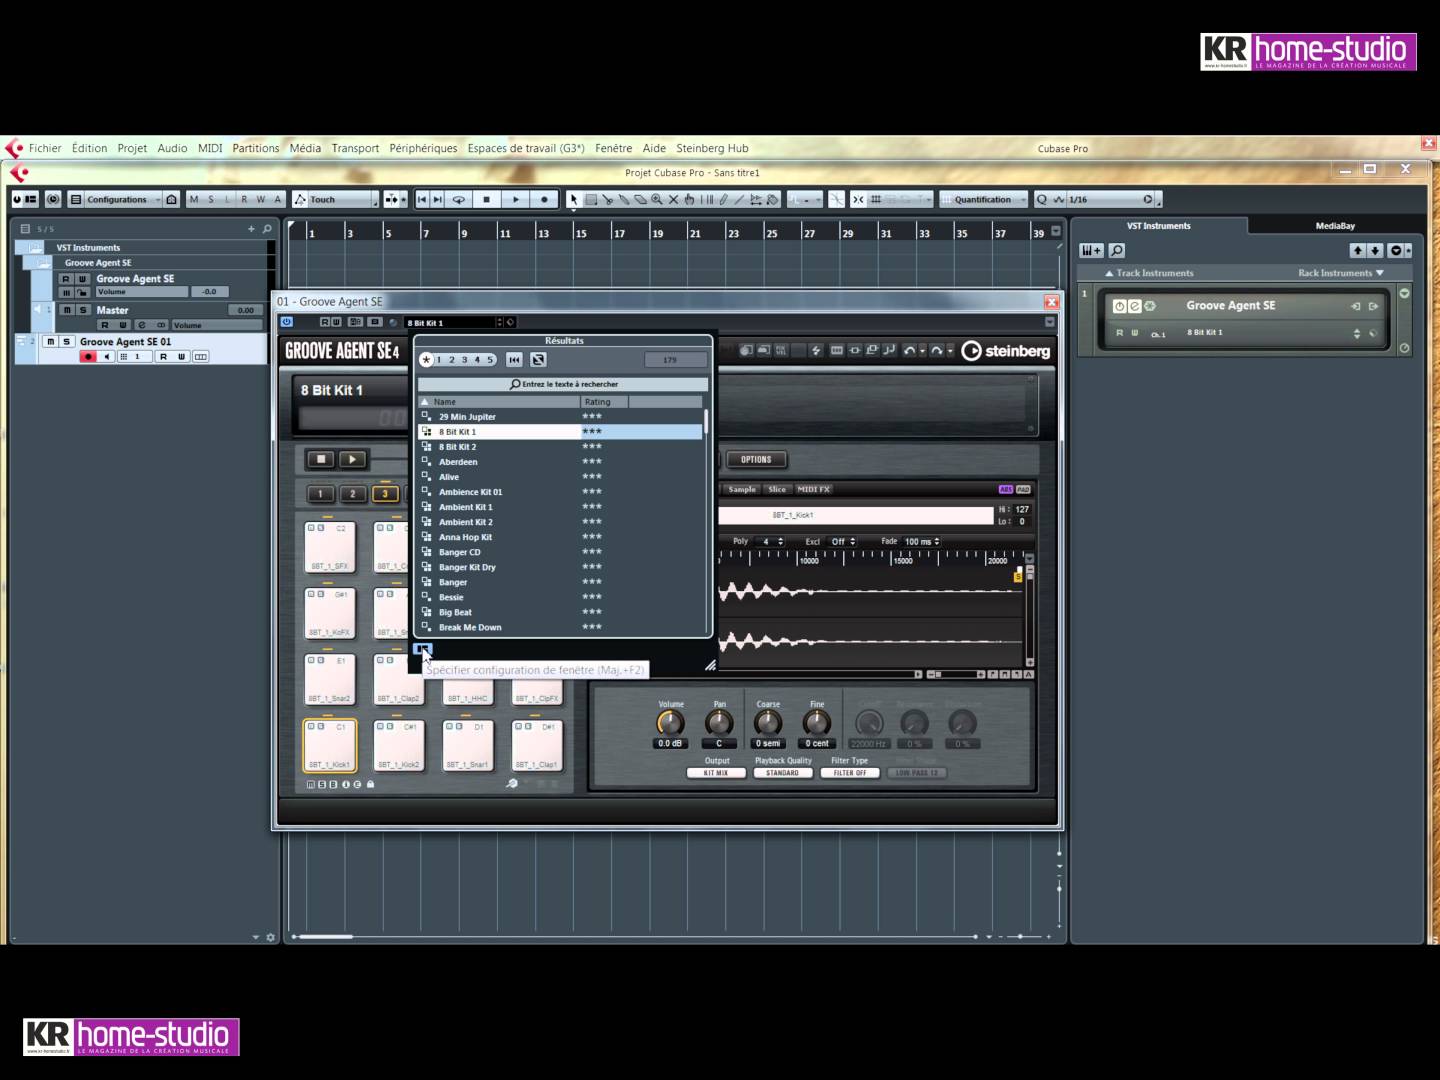Select the Aberdeen kit in results
Viewport: 1440px width, 1080px height.
(458, 462)
